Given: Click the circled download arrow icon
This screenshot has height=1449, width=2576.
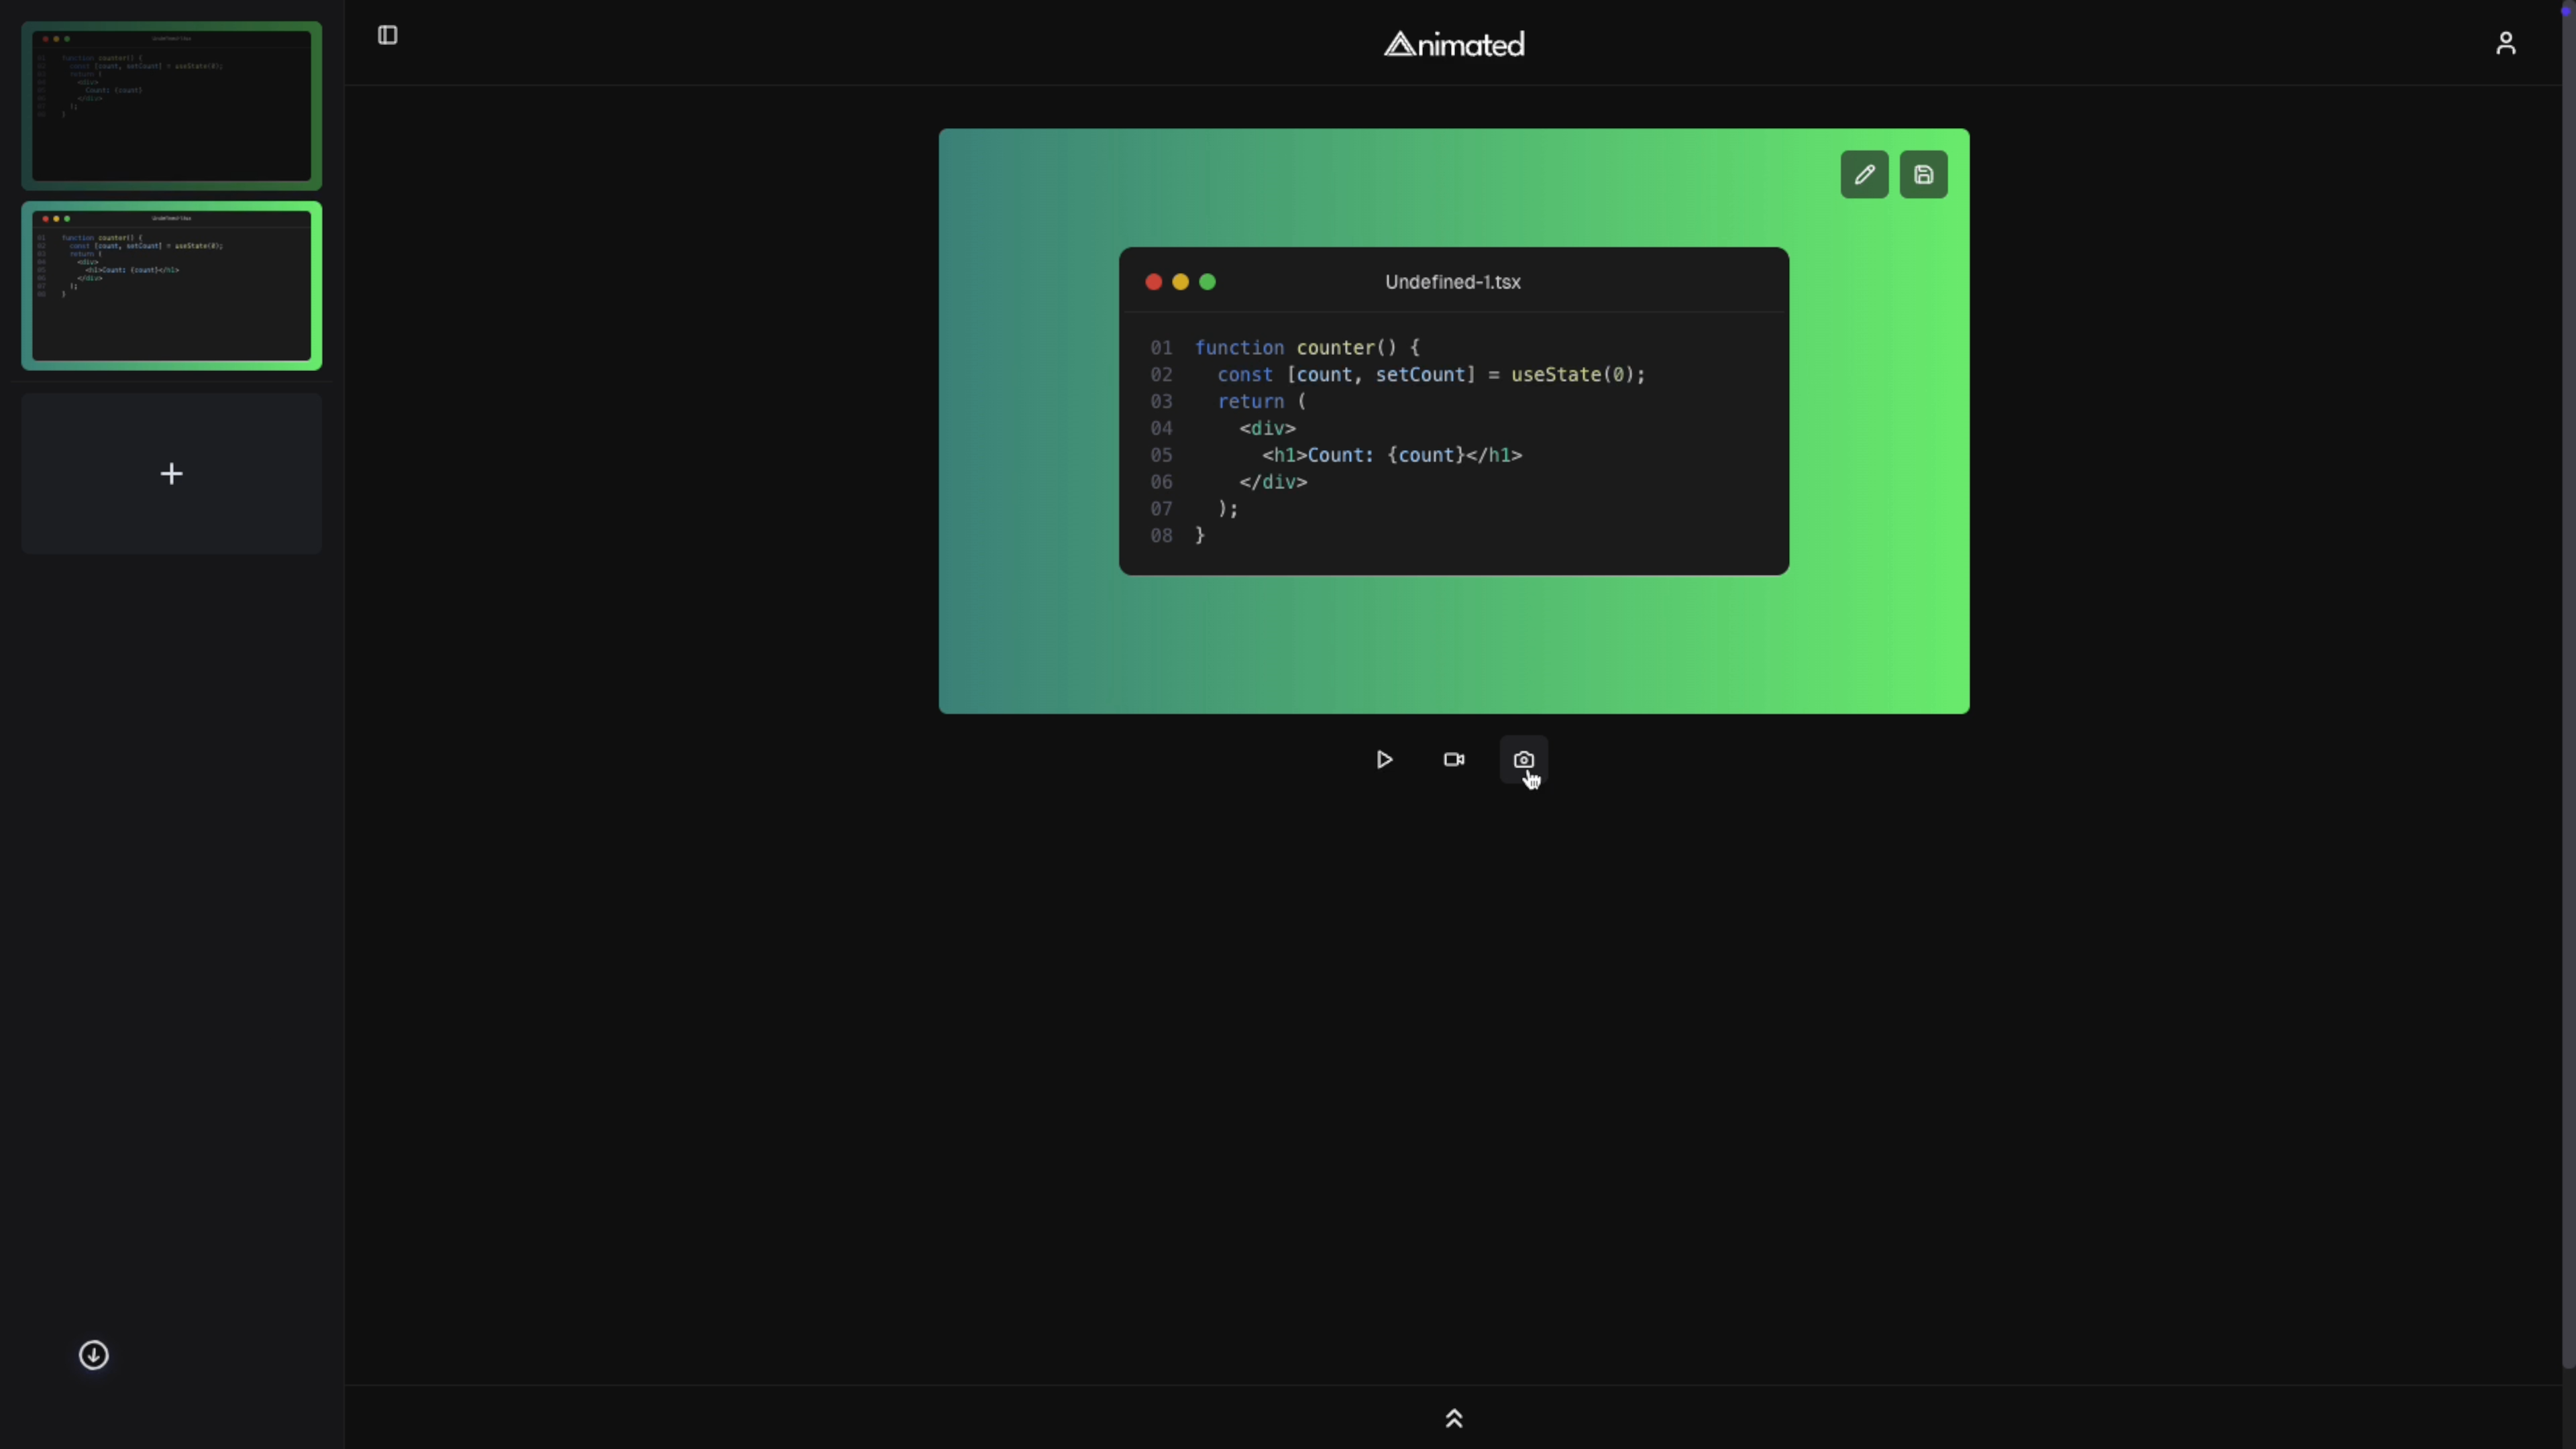Looking at the screenshot, I should (x=94, y=1355).
